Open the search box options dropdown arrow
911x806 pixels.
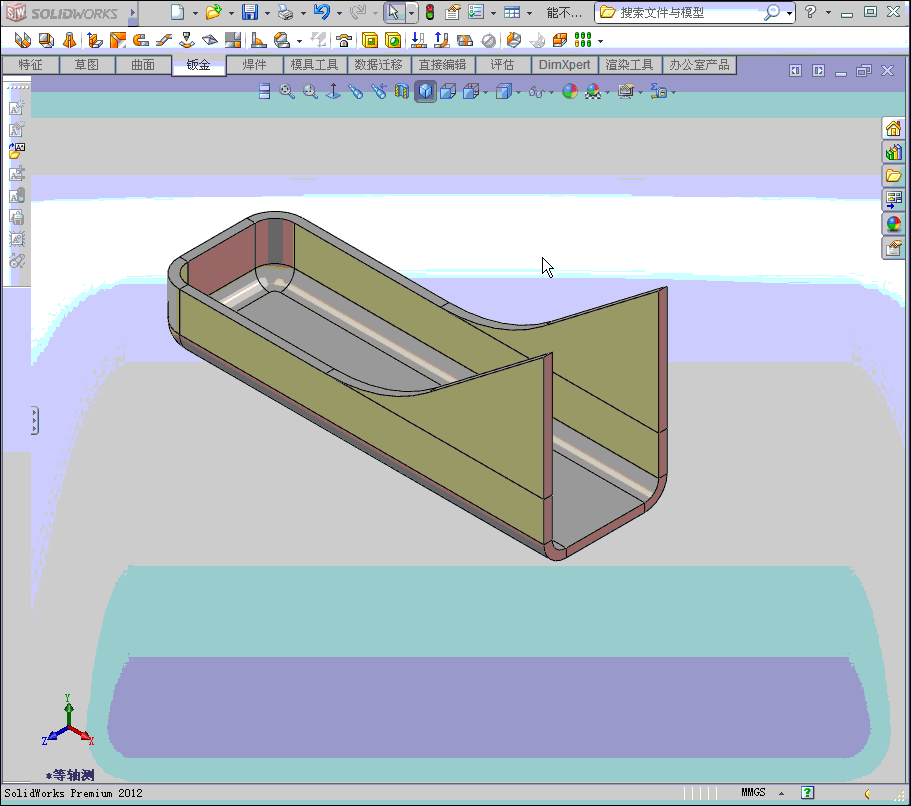click(x=790, y=14)
